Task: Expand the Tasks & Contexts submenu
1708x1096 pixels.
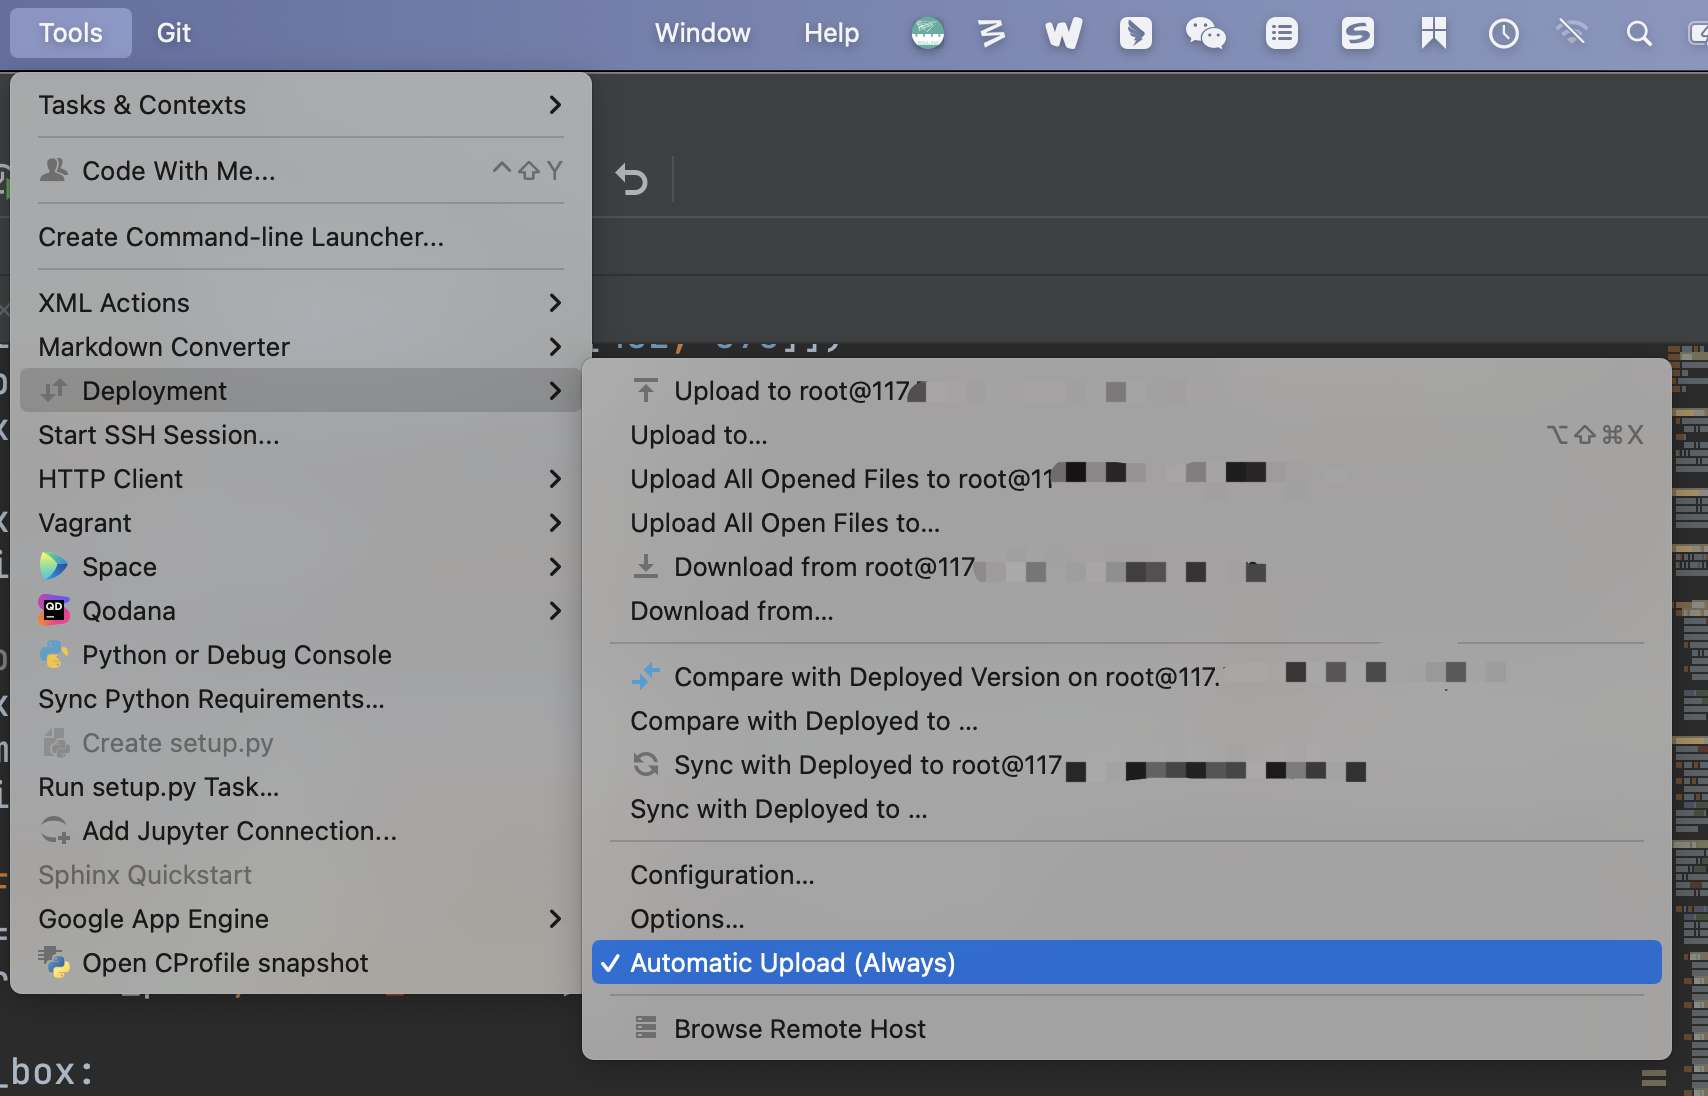Action: click(300, 105)
